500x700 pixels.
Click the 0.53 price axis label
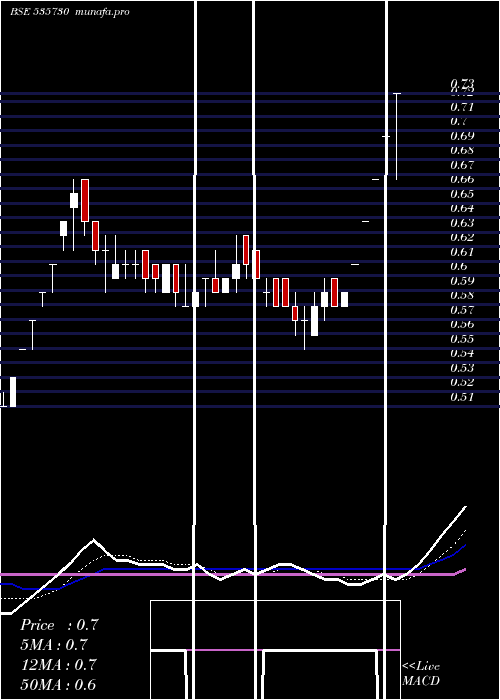462,368
